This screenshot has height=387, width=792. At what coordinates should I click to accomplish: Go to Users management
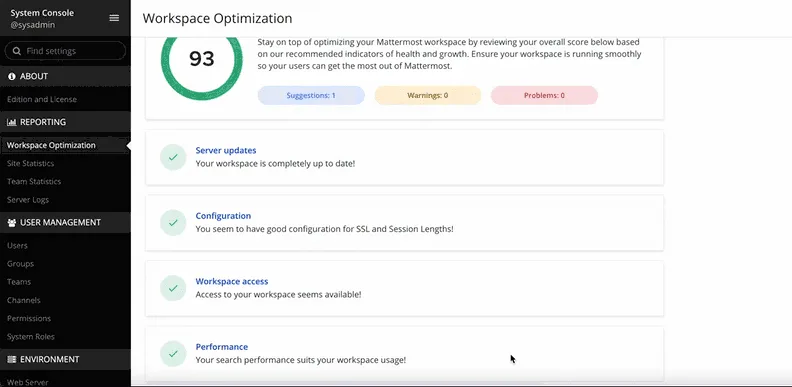[17, 246]
